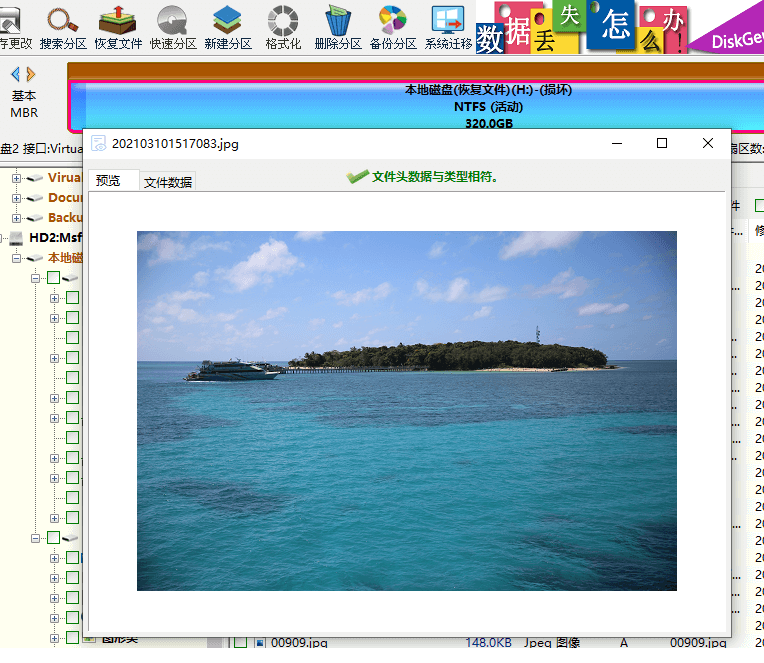Image resolution: width=764 pixels, height=663 pixels.
Task: Toggle the checkbox at top of right file list
Action: (x=759, y=205)
